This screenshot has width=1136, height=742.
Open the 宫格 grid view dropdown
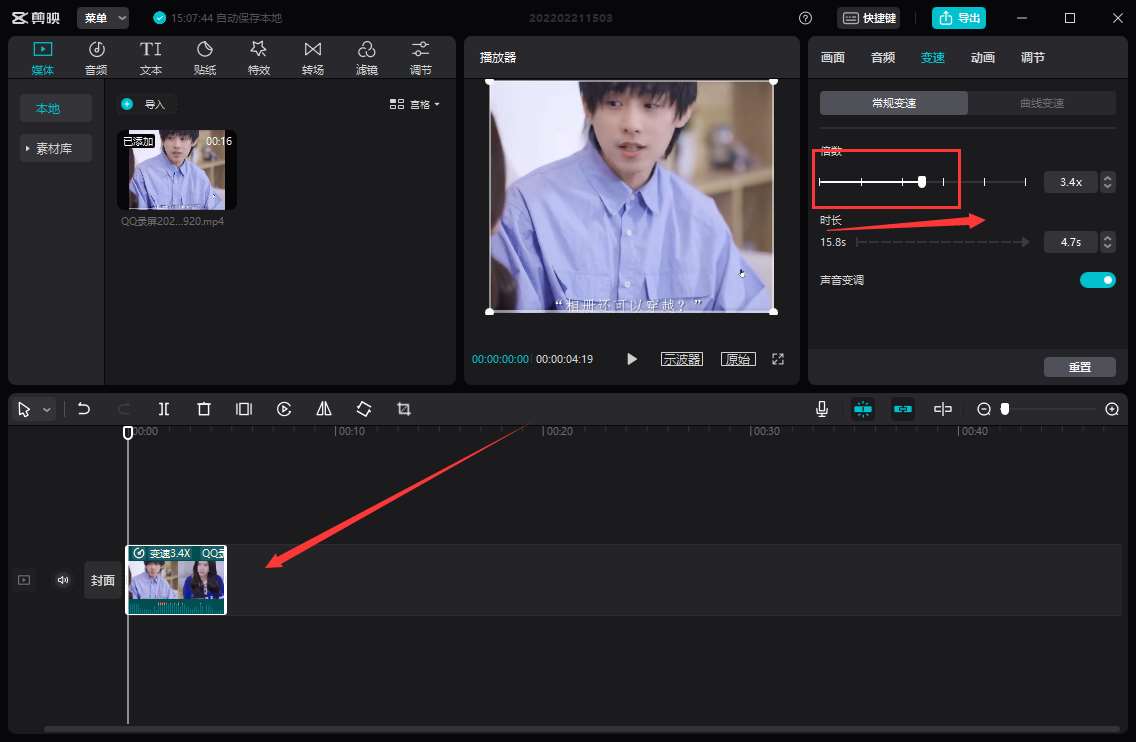click(414, 104)
